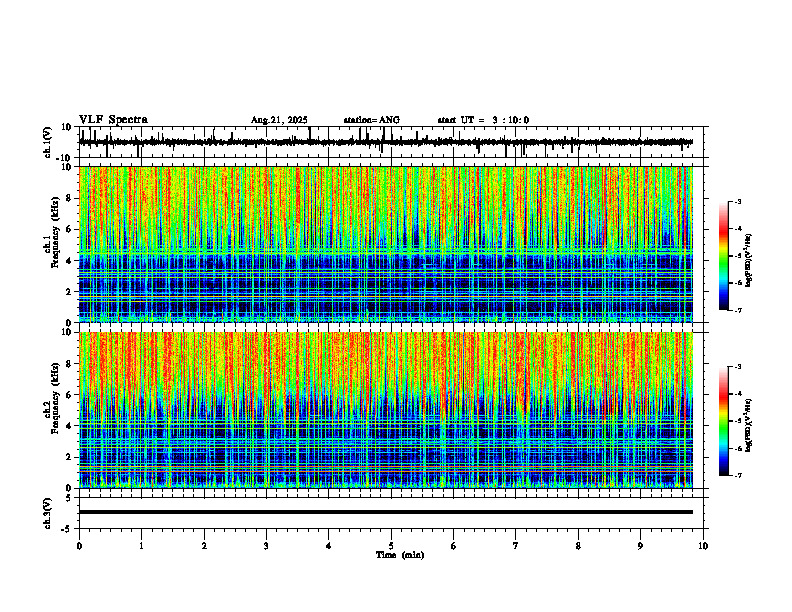Click the "6" kHz tick on ch.2 frequency axis

[x=69, y=395]
